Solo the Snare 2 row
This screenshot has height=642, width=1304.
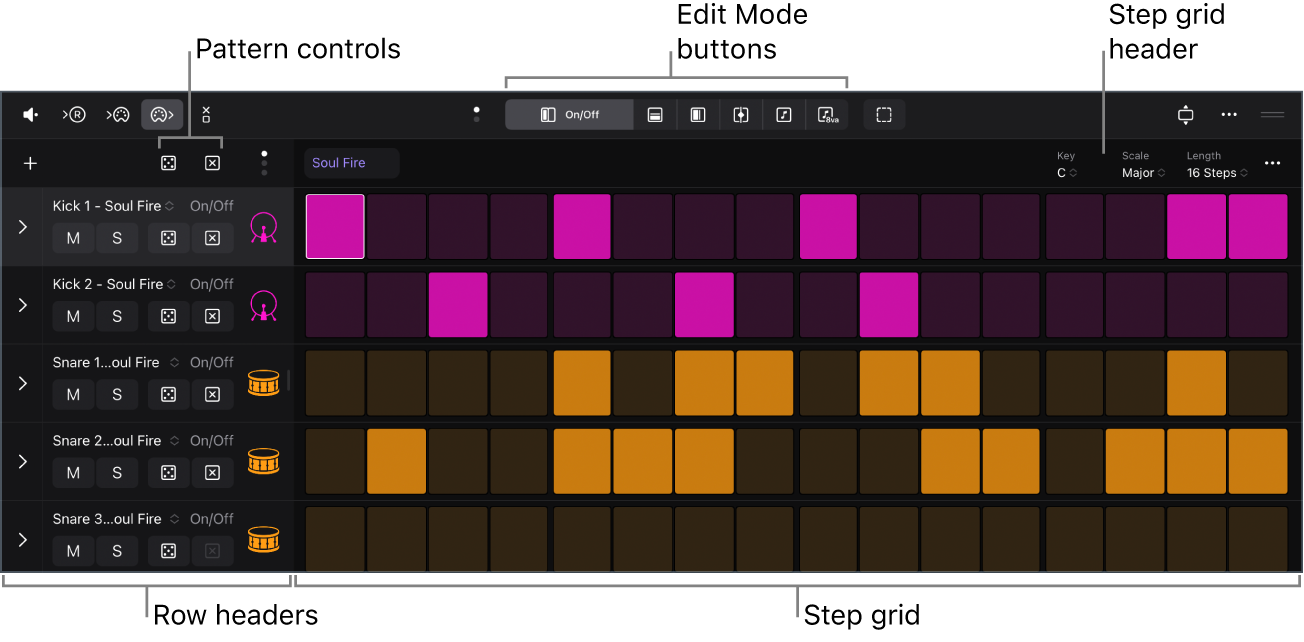click(x=116, y=473)
